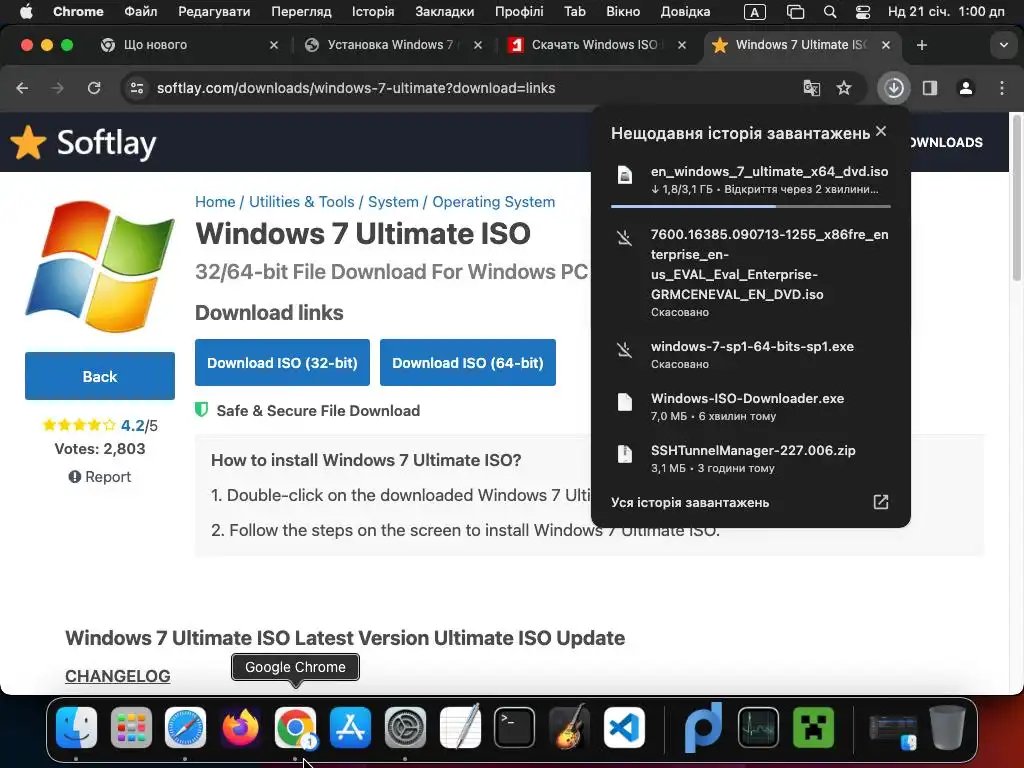Open the Профілі menu
The width and height of the screenshot is (1024, 768).
[x=519, y=11]
